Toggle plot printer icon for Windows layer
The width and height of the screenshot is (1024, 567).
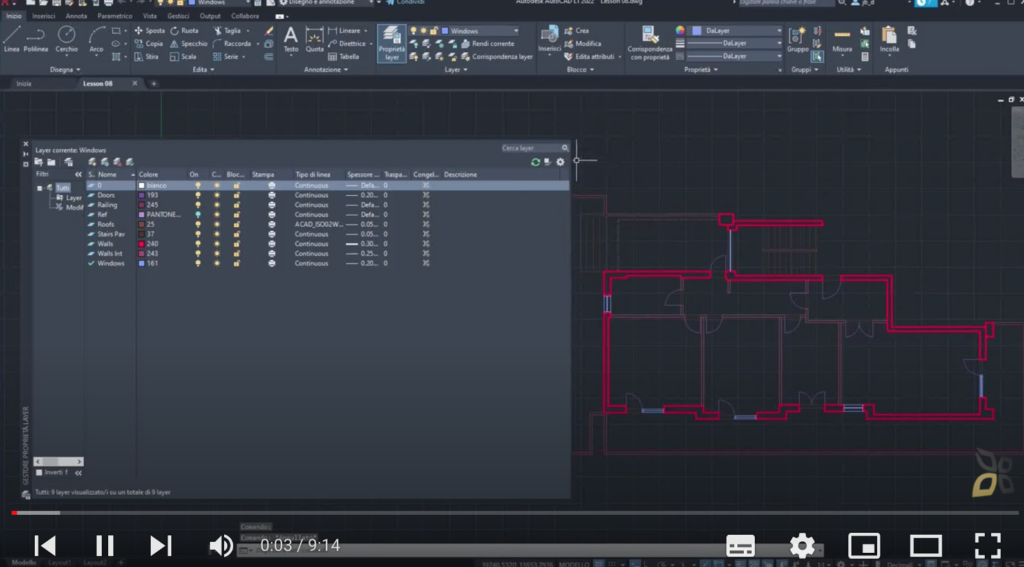coord(272,263)
